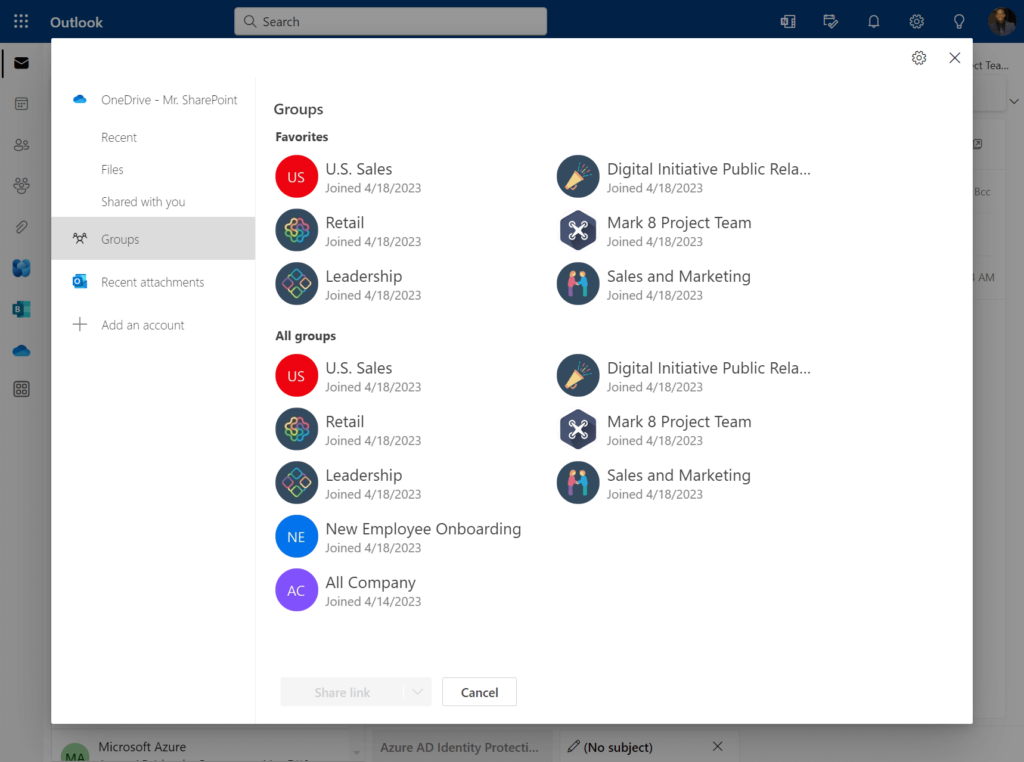The height and width of the screenshot is (762, 1024).
Task: Open the OneDrive cloud icon in left rail
Action: point(21,351)
